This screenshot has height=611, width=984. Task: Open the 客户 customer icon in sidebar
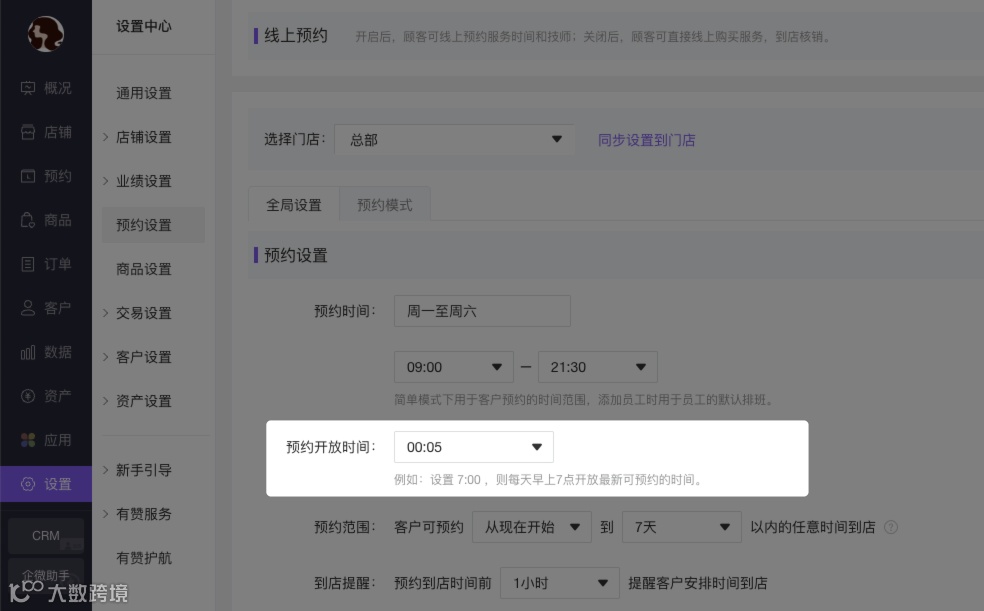28,308
